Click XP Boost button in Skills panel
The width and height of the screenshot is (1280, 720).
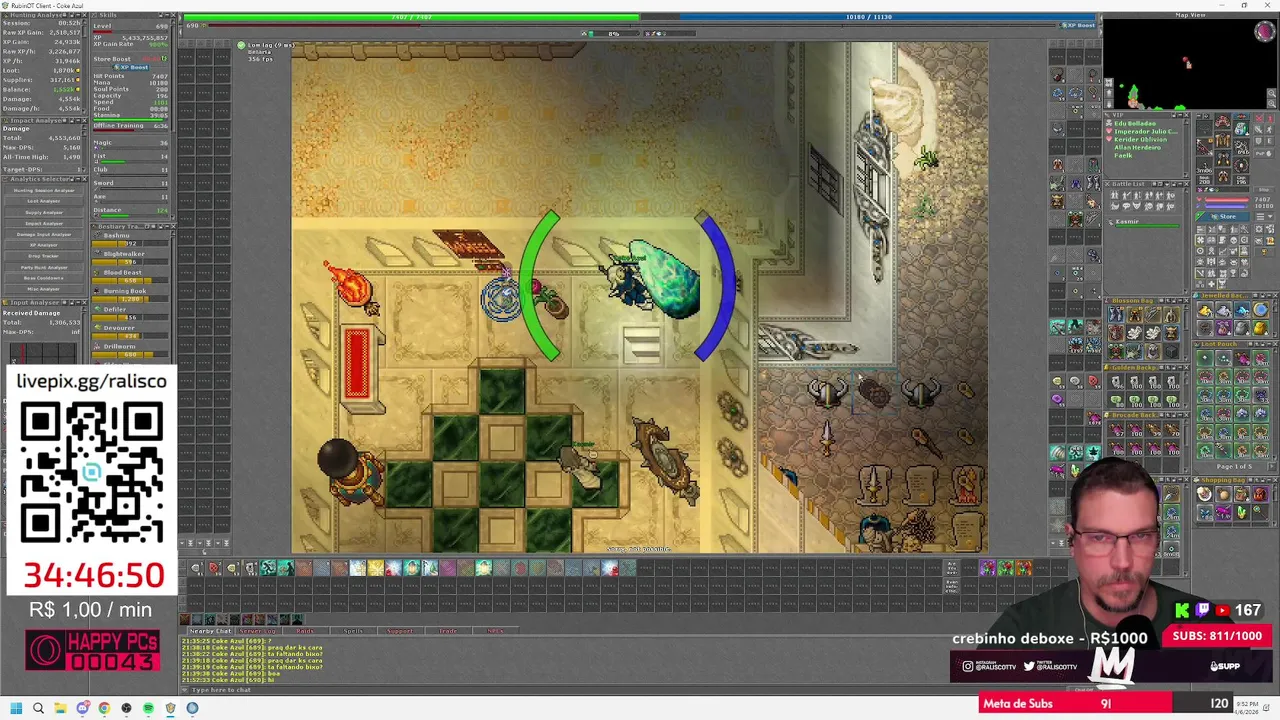click(131, 67)
